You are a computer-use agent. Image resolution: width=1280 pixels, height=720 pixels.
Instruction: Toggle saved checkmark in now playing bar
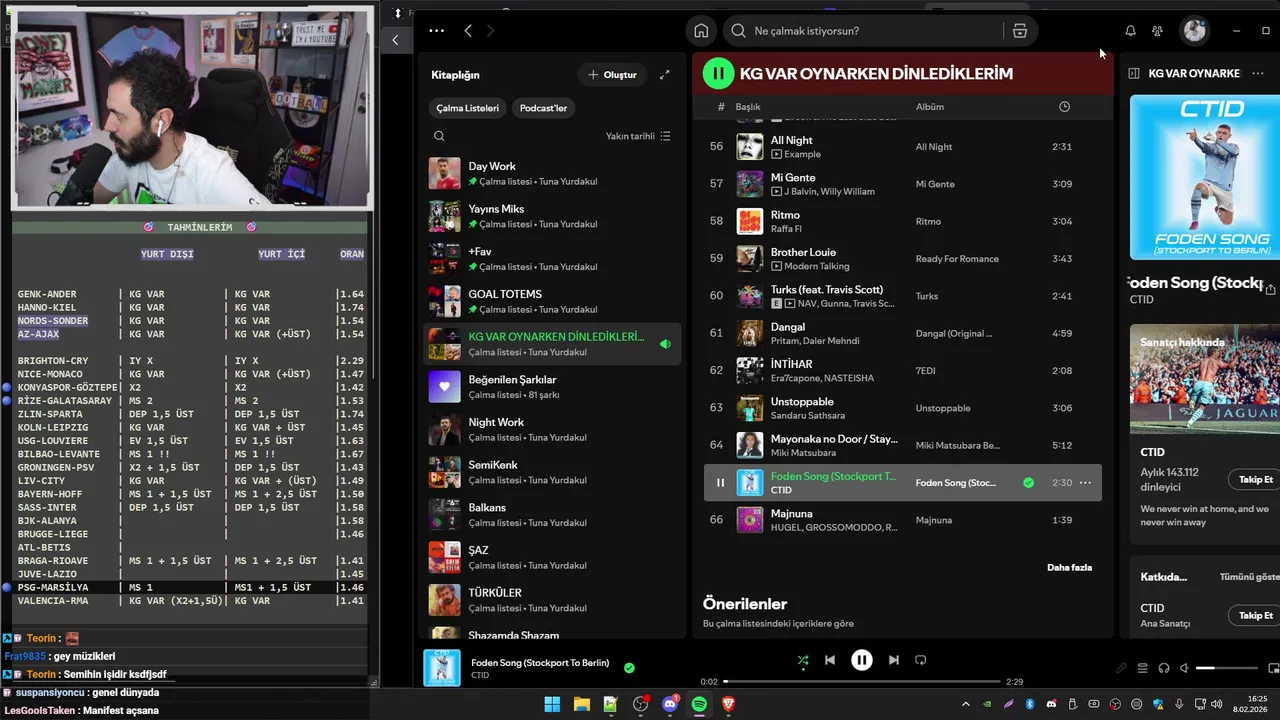point(629,667)
